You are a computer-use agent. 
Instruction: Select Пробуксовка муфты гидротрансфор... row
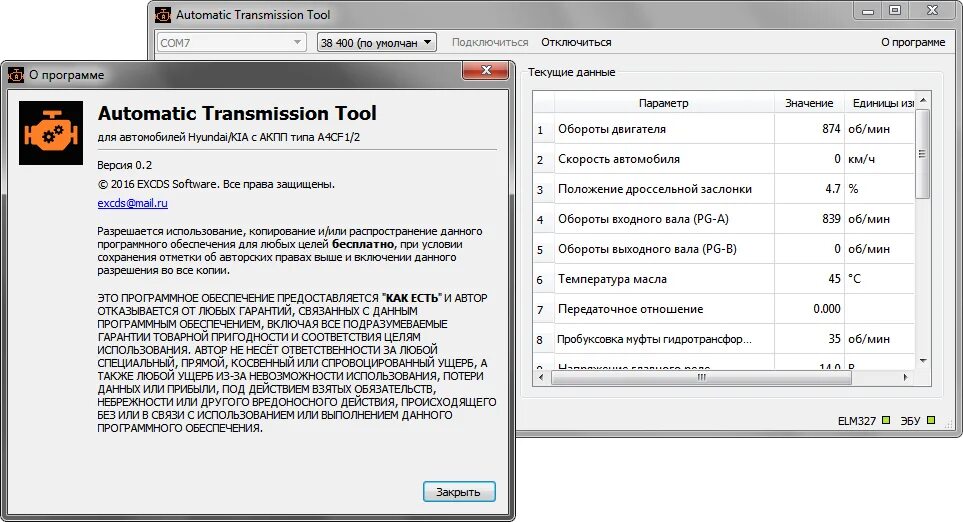pos(725,339)
